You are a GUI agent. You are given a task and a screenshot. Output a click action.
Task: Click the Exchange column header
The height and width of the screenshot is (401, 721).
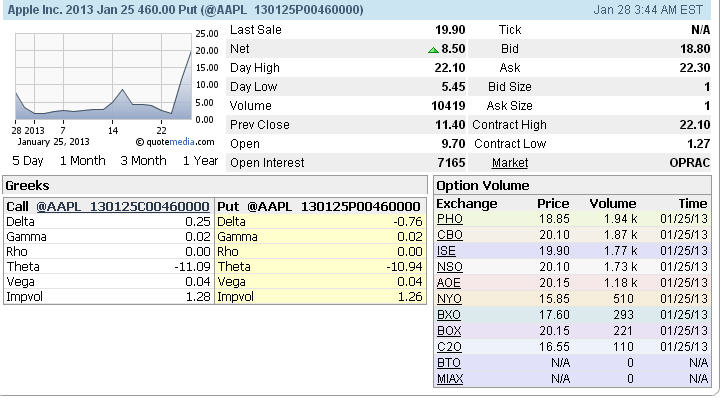click(467, 204)
